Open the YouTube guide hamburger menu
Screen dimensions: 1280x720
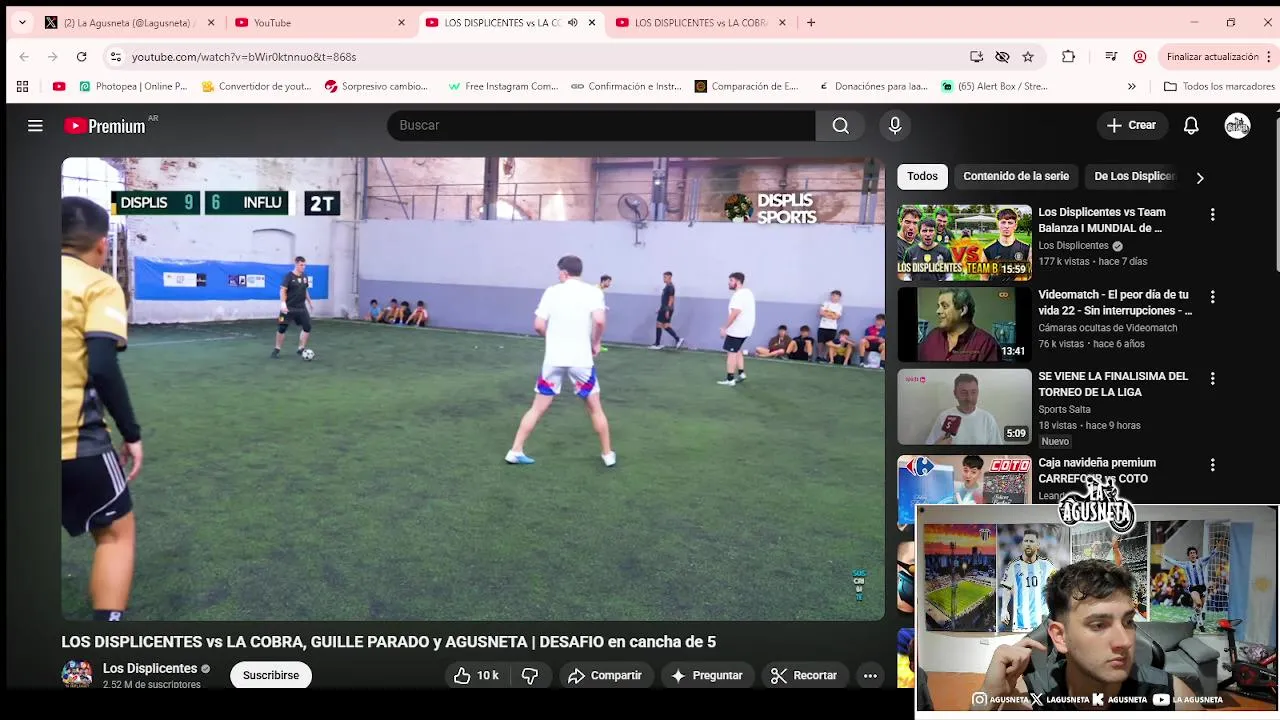35,125
